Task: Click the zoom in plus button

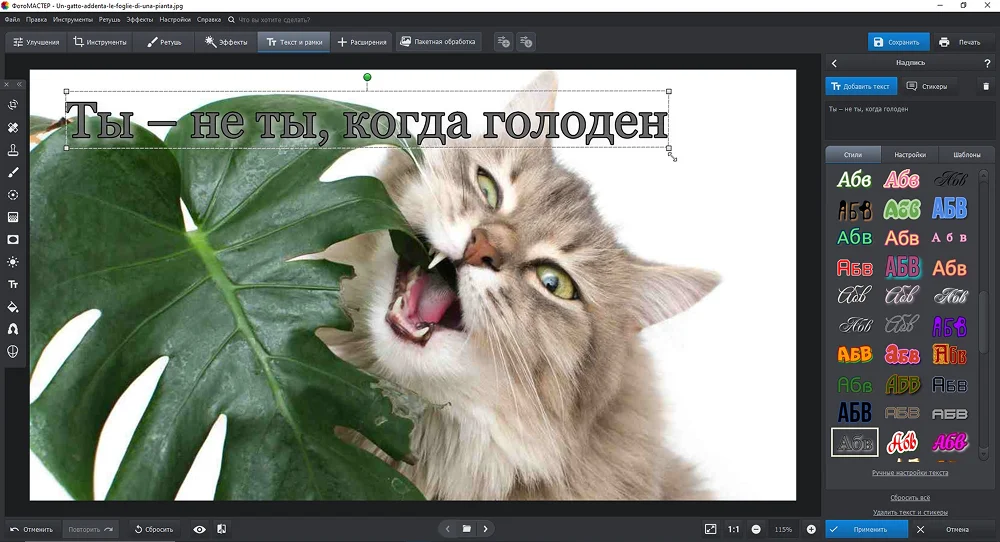Action: coord(811,529)
